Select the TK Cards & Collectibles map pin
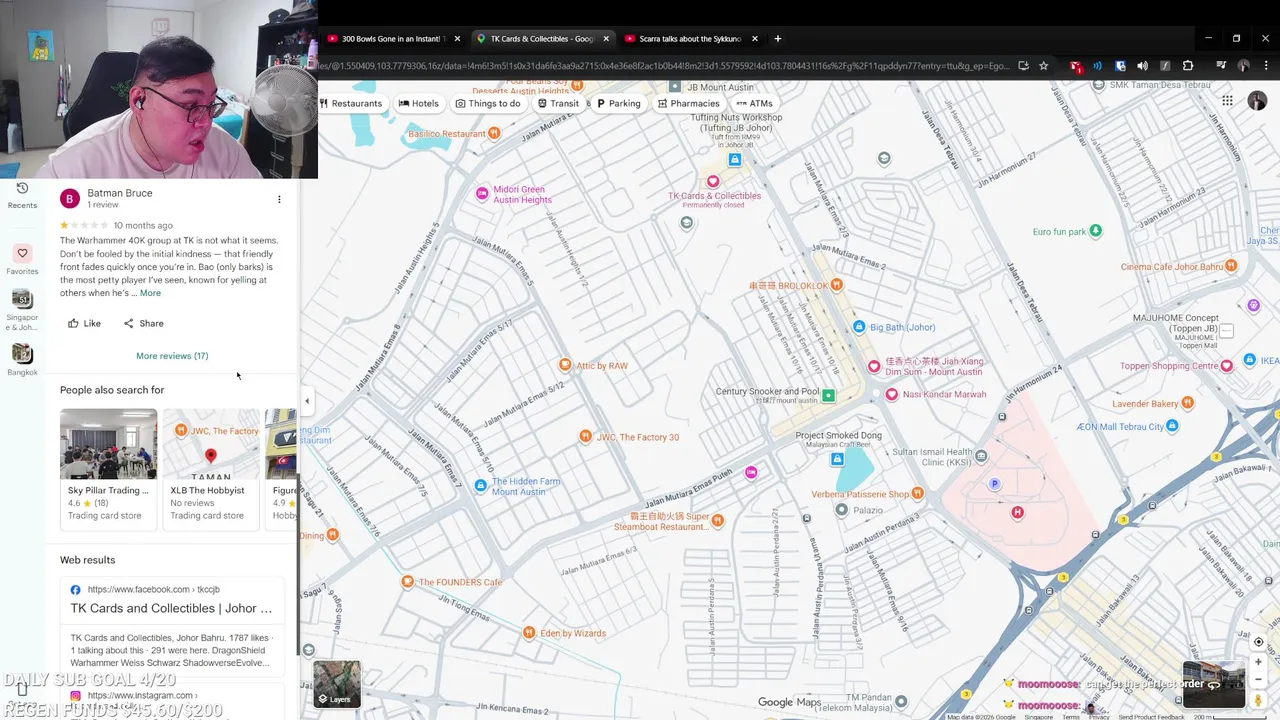Viewport: 1280px width, 720px height. tap(713, 182)
